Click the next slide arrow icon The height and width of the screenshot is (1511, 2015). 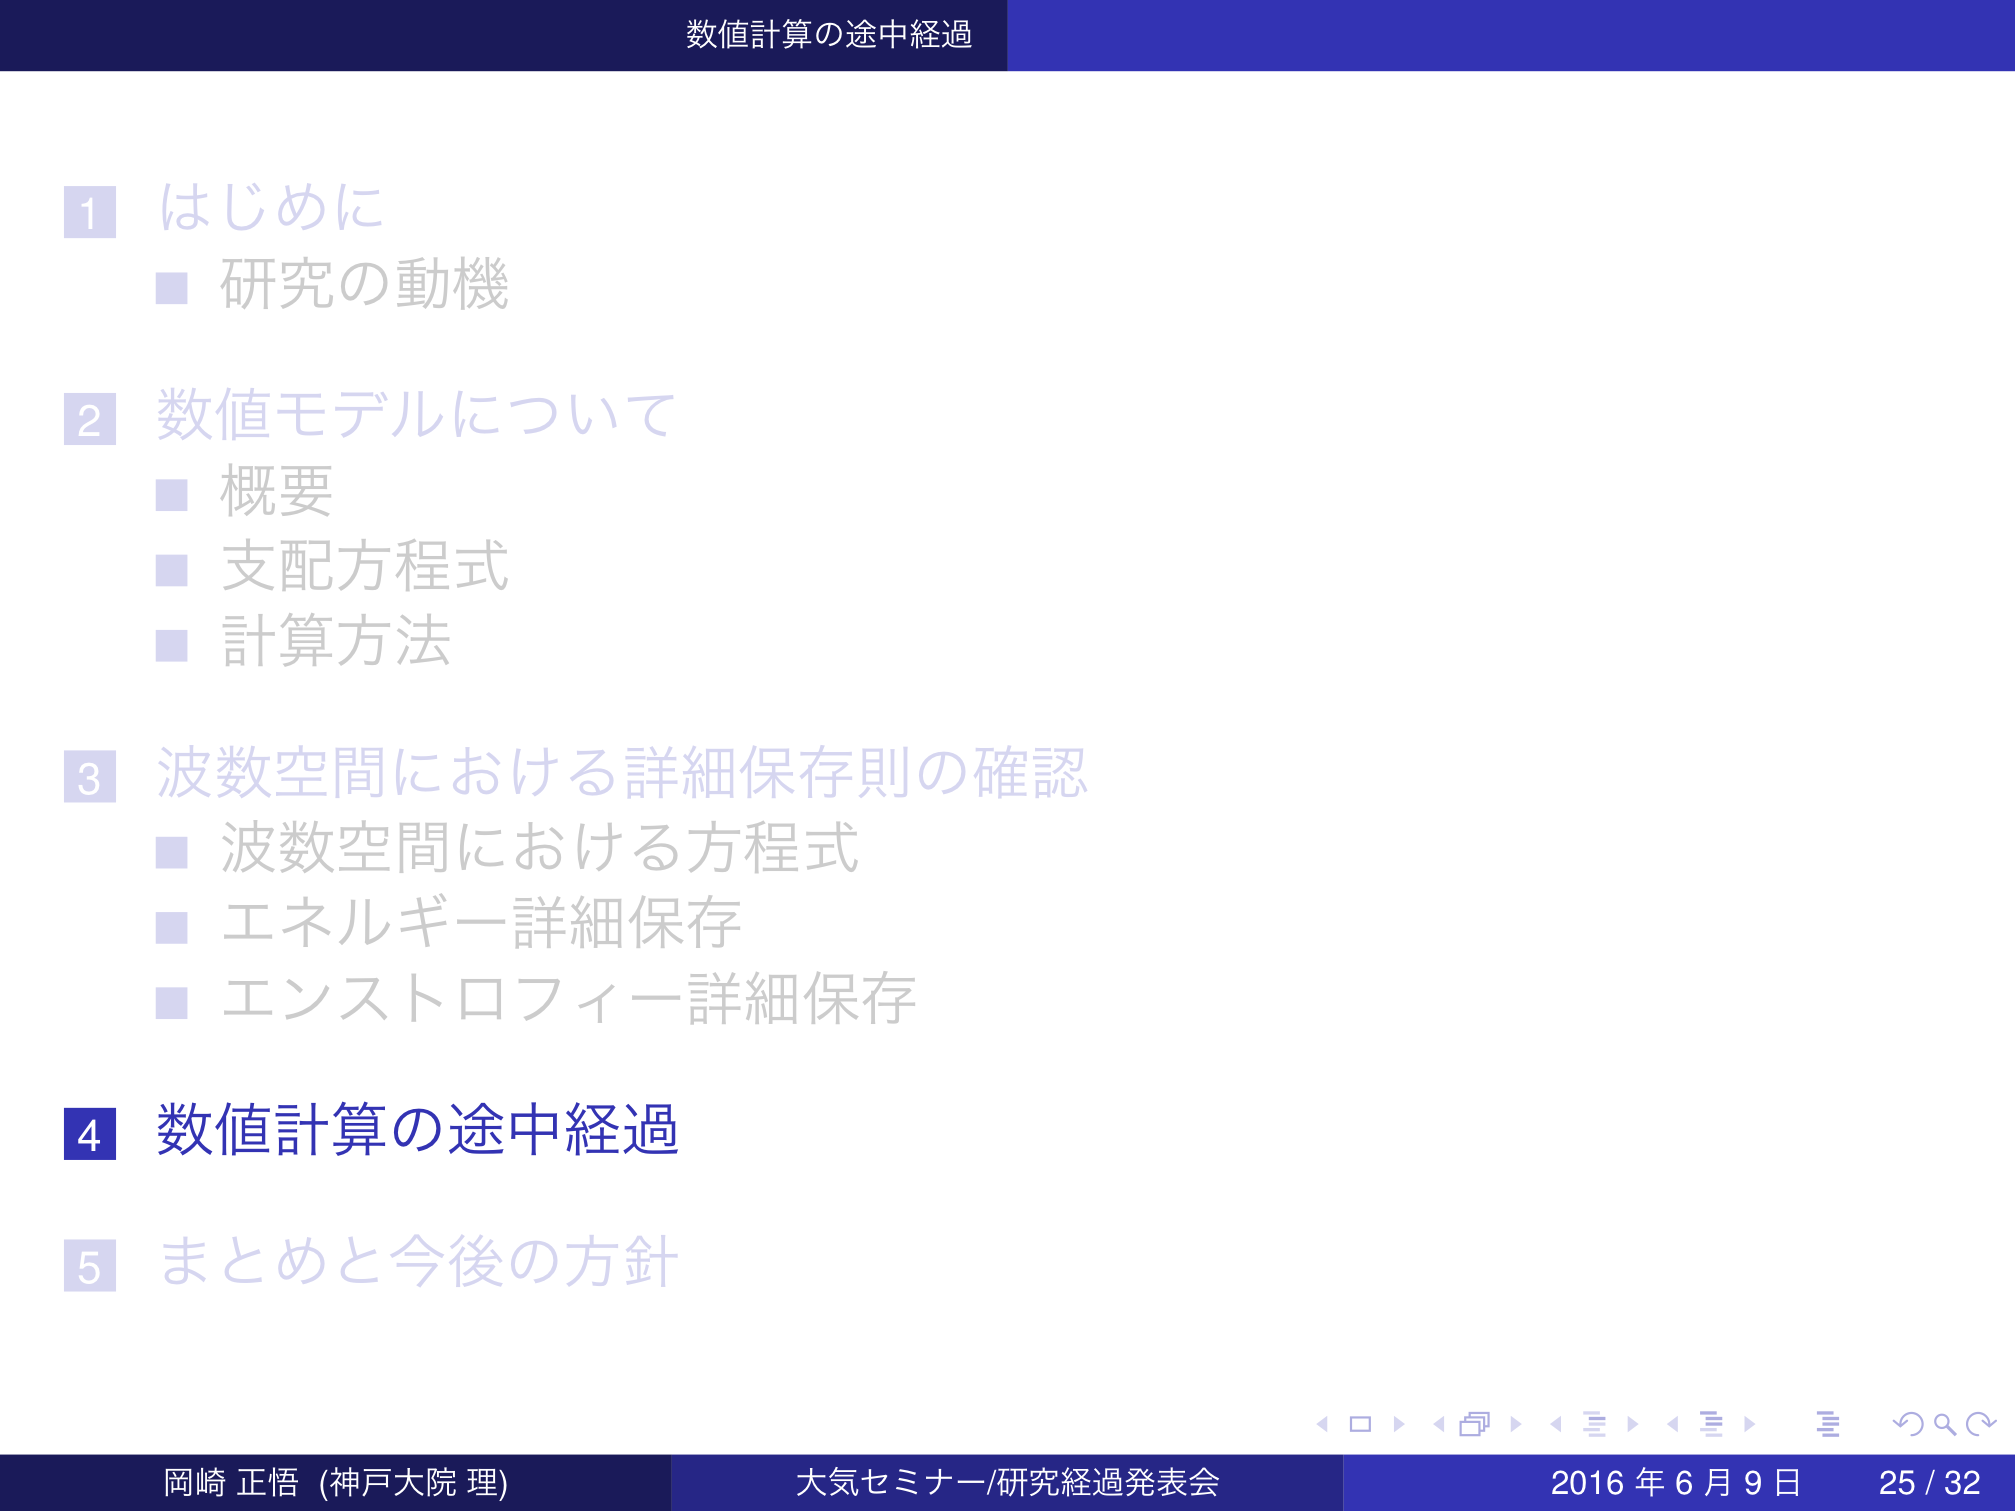pyautogui.click(x=1399, y=1424)
